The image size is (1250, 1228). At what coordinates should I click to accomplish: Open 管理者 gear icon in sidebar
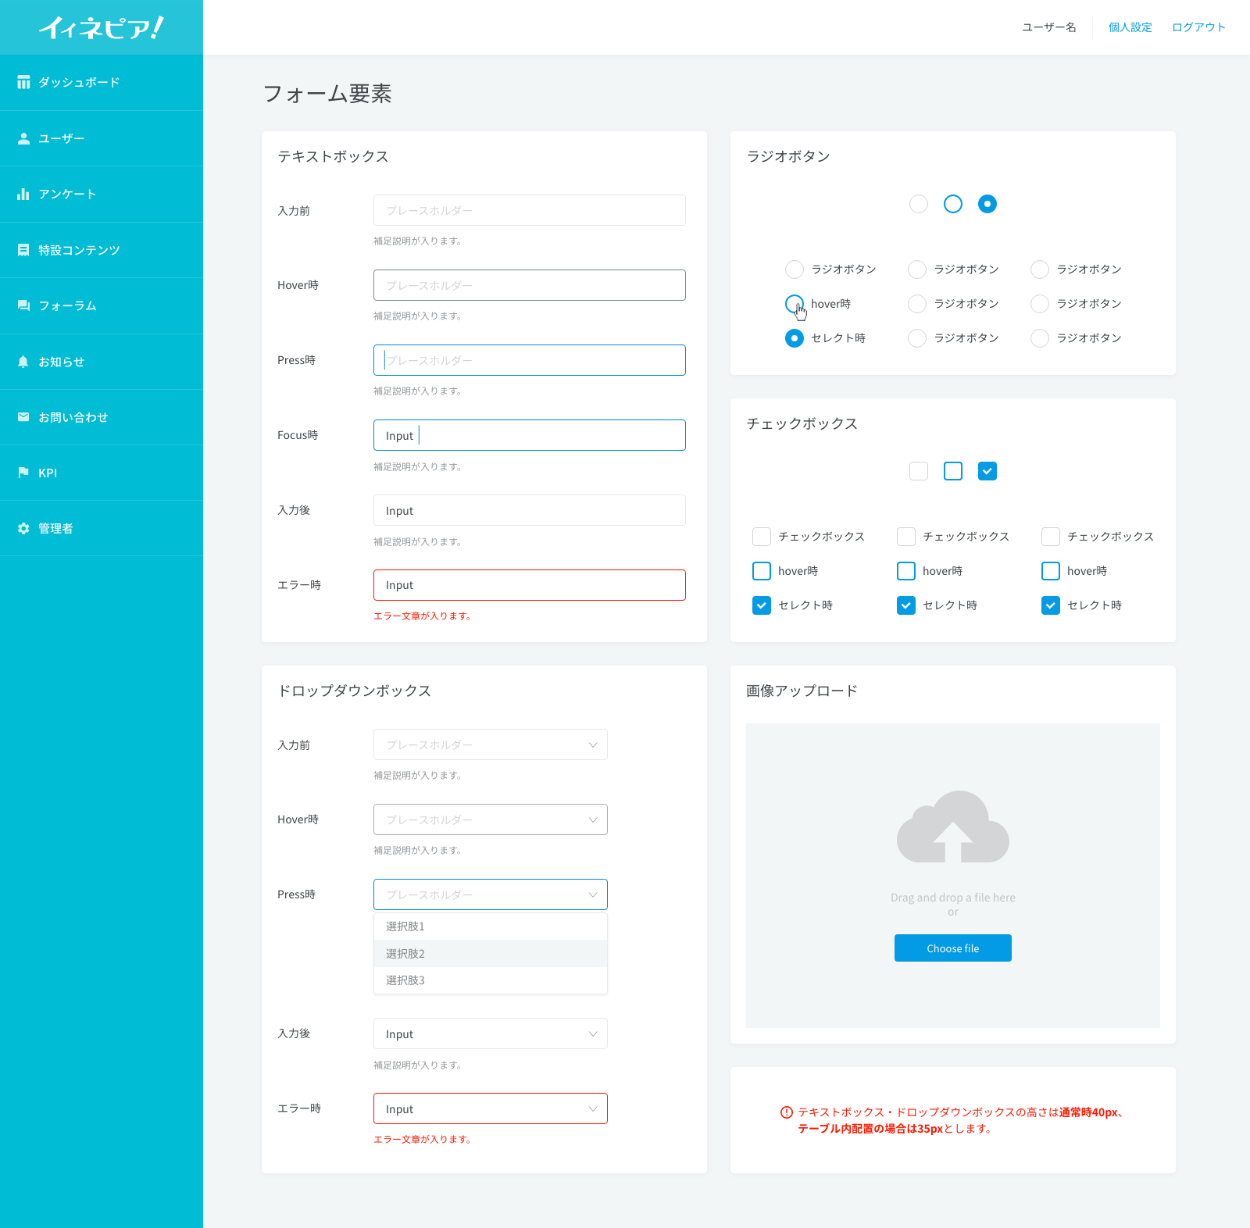tap(23, 528)
